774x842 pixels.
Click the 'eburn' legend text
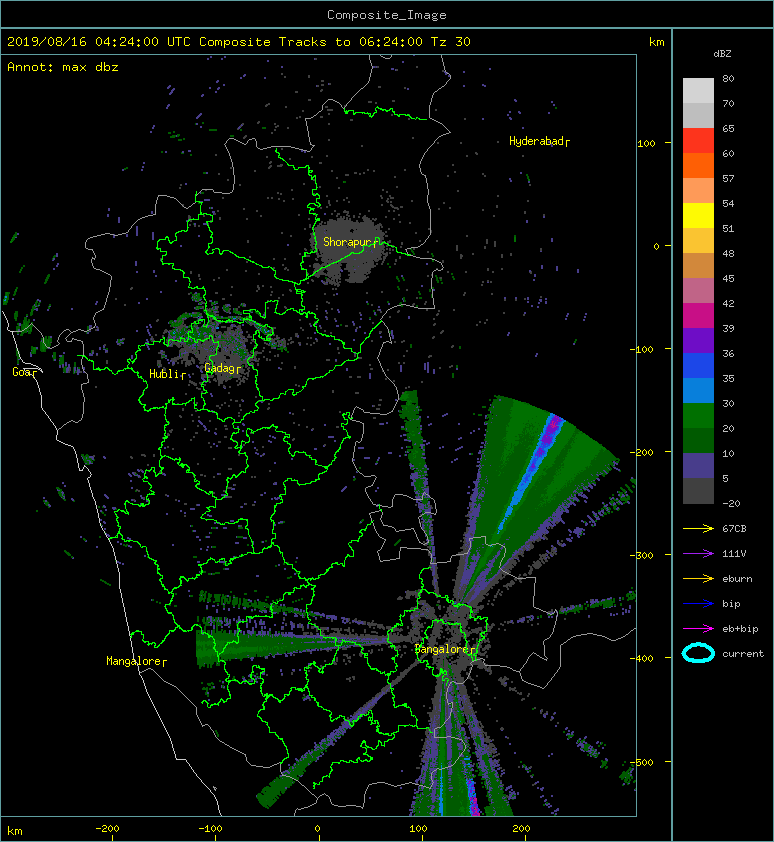(737, 579)
